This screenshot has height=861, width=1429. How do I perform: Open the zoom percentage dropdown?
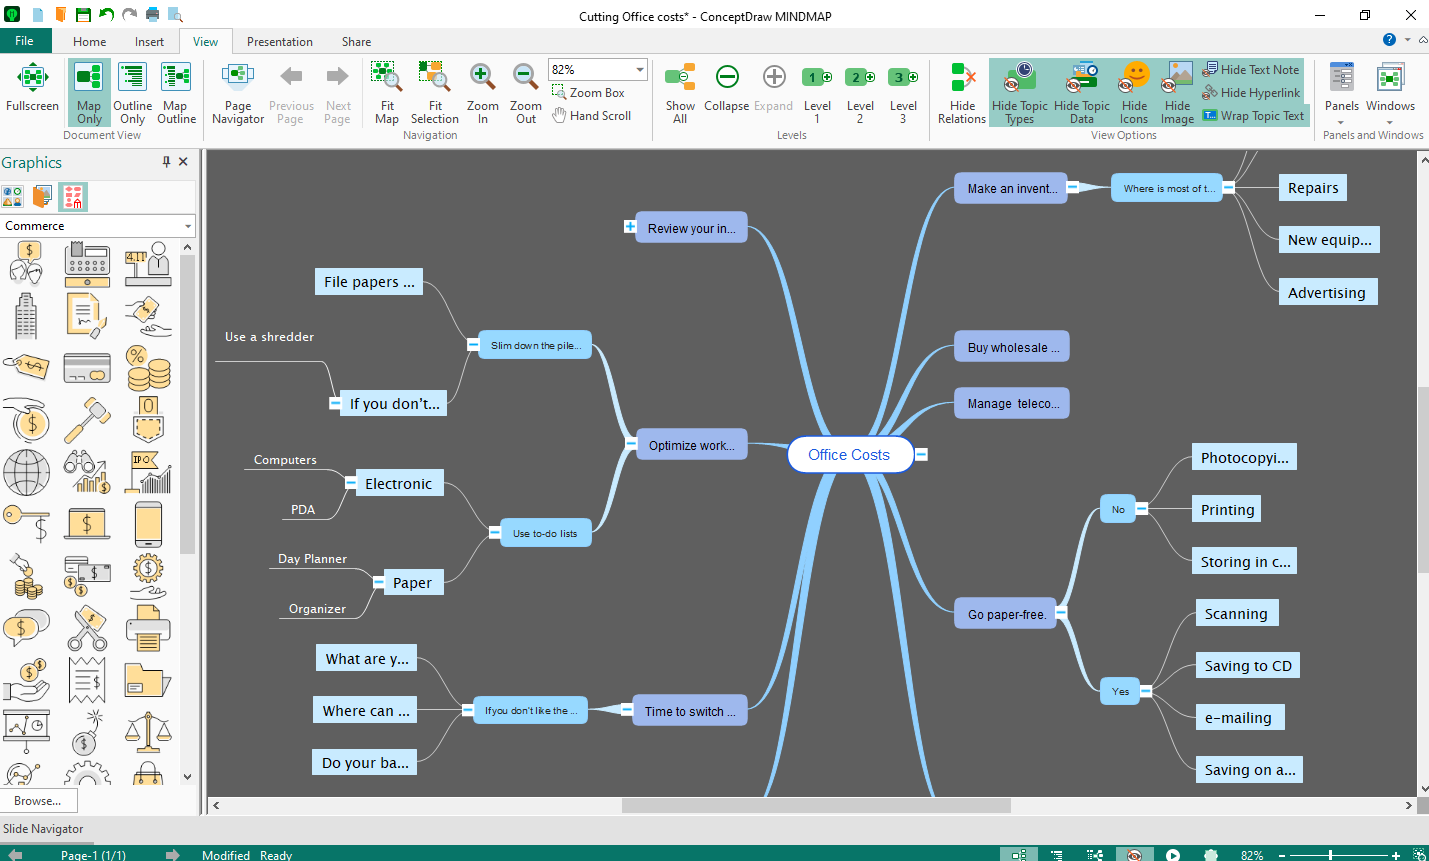pos(640,69)
